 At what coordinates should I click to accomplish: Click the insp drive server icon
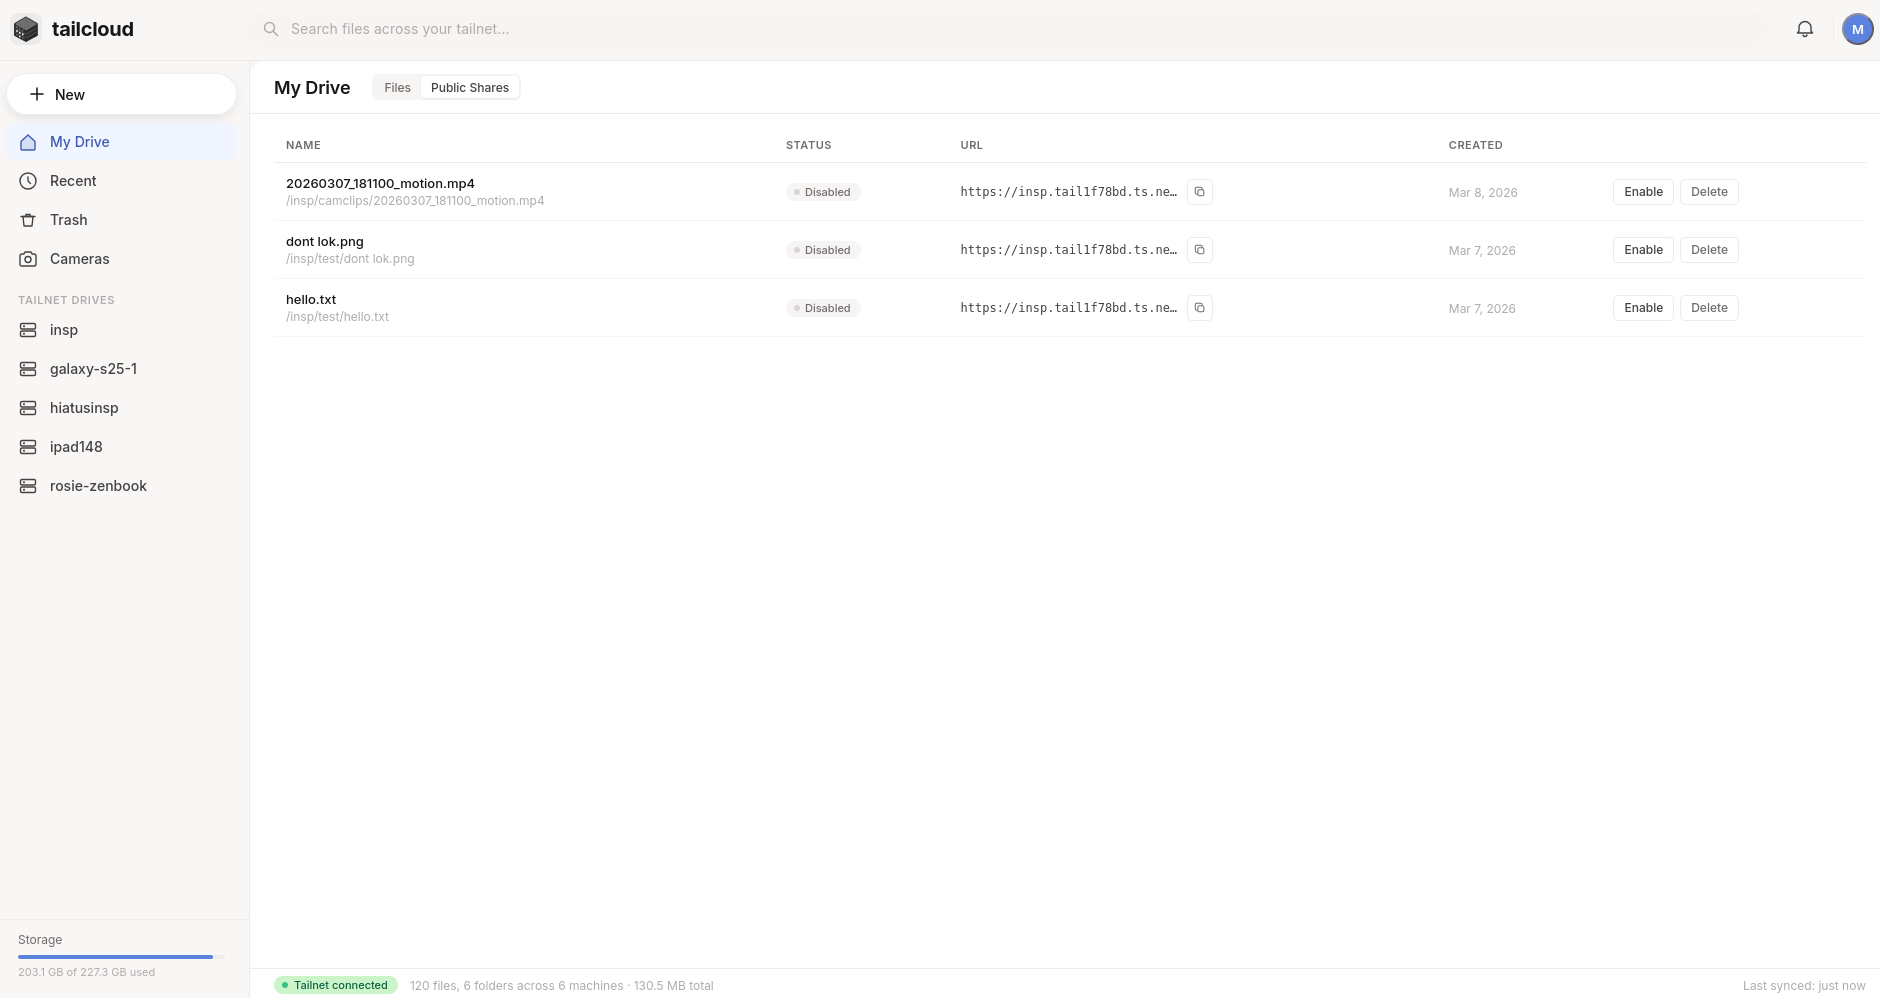[28, 330]
